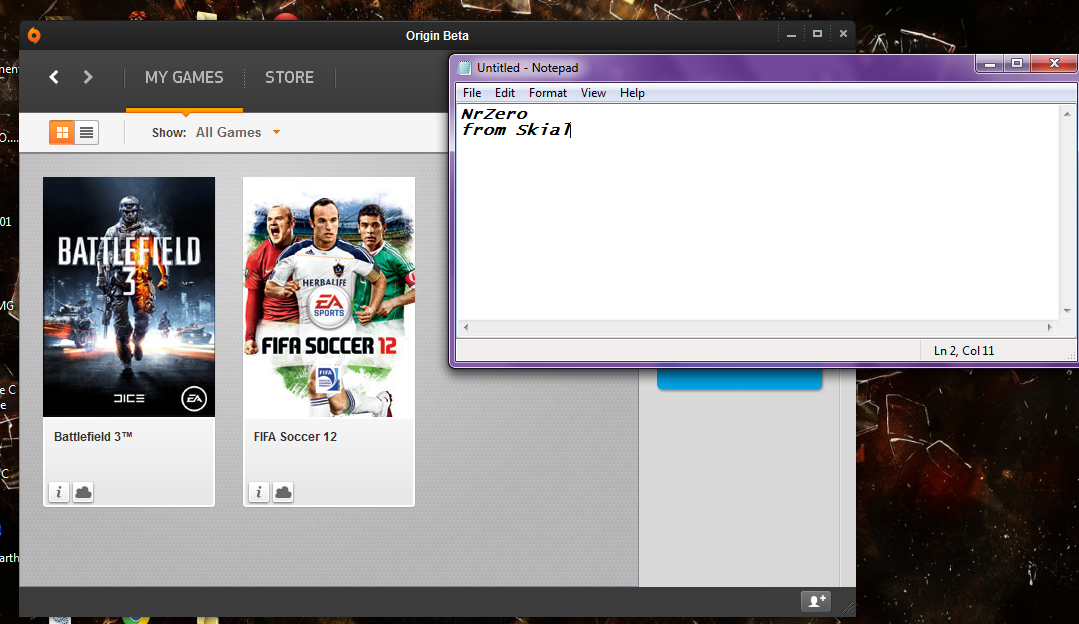The width and height of the screenshot is (1079, 624).
Task: Click Notepad horizontal scrollbar left arrow
Action: click(x=466, y=327)
